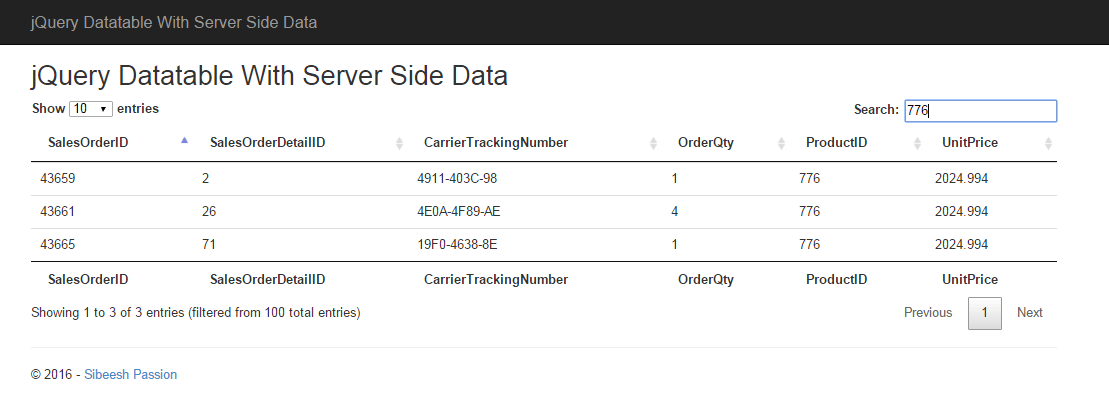Screen dimensions: 1109x410
Task: Click SalesOrderDetailID column sort arrows
Action: [399, 144]
